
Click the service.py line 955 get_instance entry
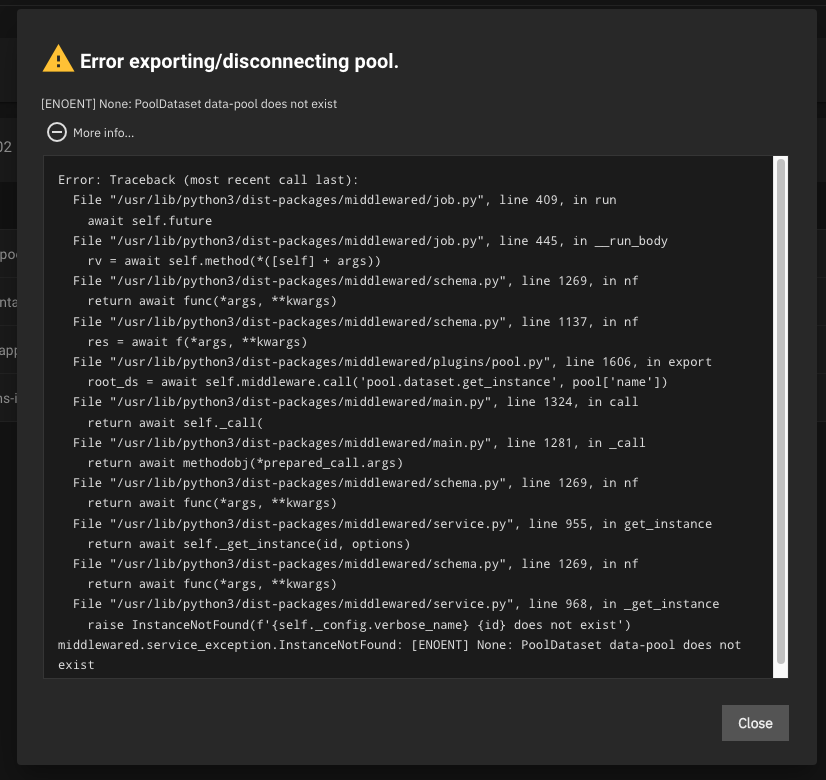click(392, 524)
